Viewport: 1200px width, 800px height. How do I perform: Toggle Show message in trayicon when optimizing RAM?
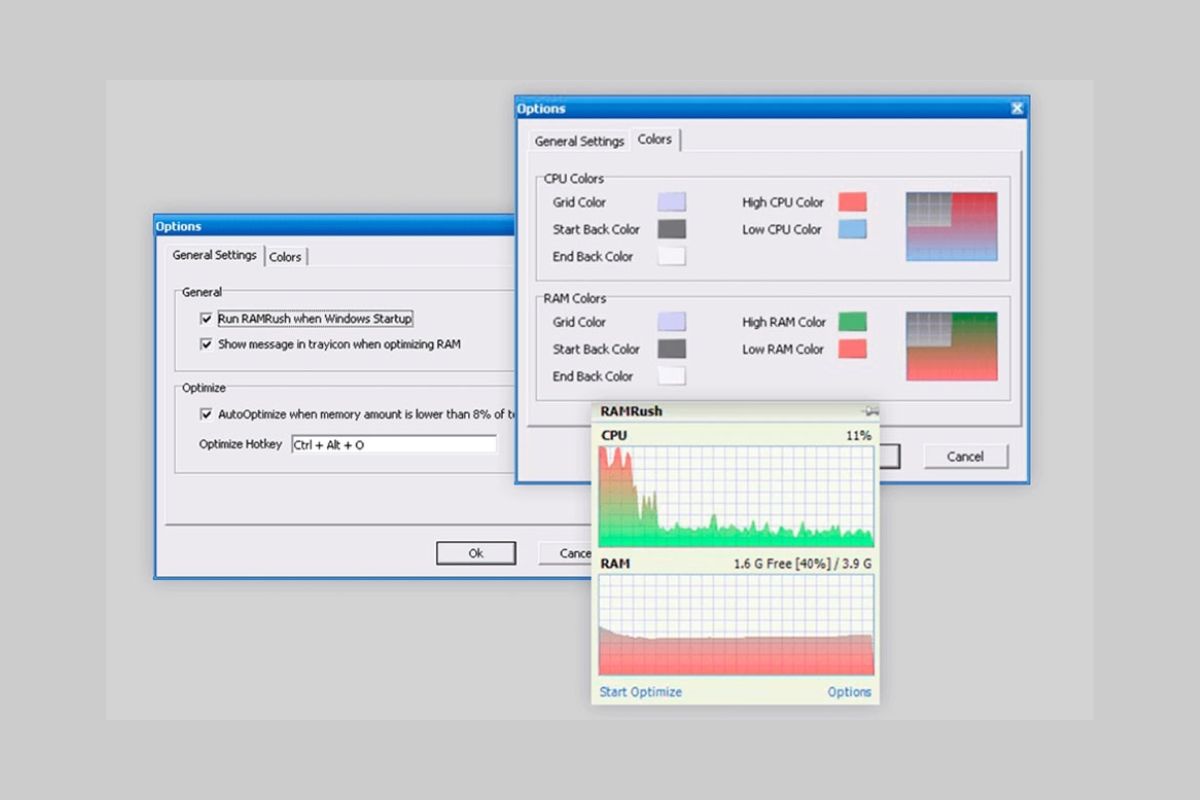(x=207, y=344)
